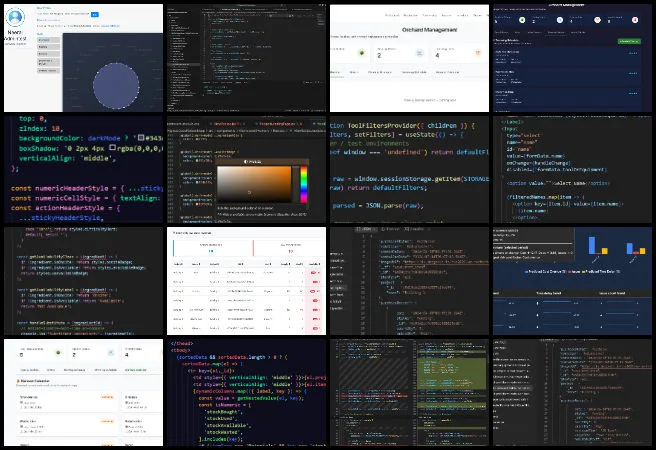Open the code editor thumbnail with file explorer tree
The image size is (656, 450).
(246, 58)
